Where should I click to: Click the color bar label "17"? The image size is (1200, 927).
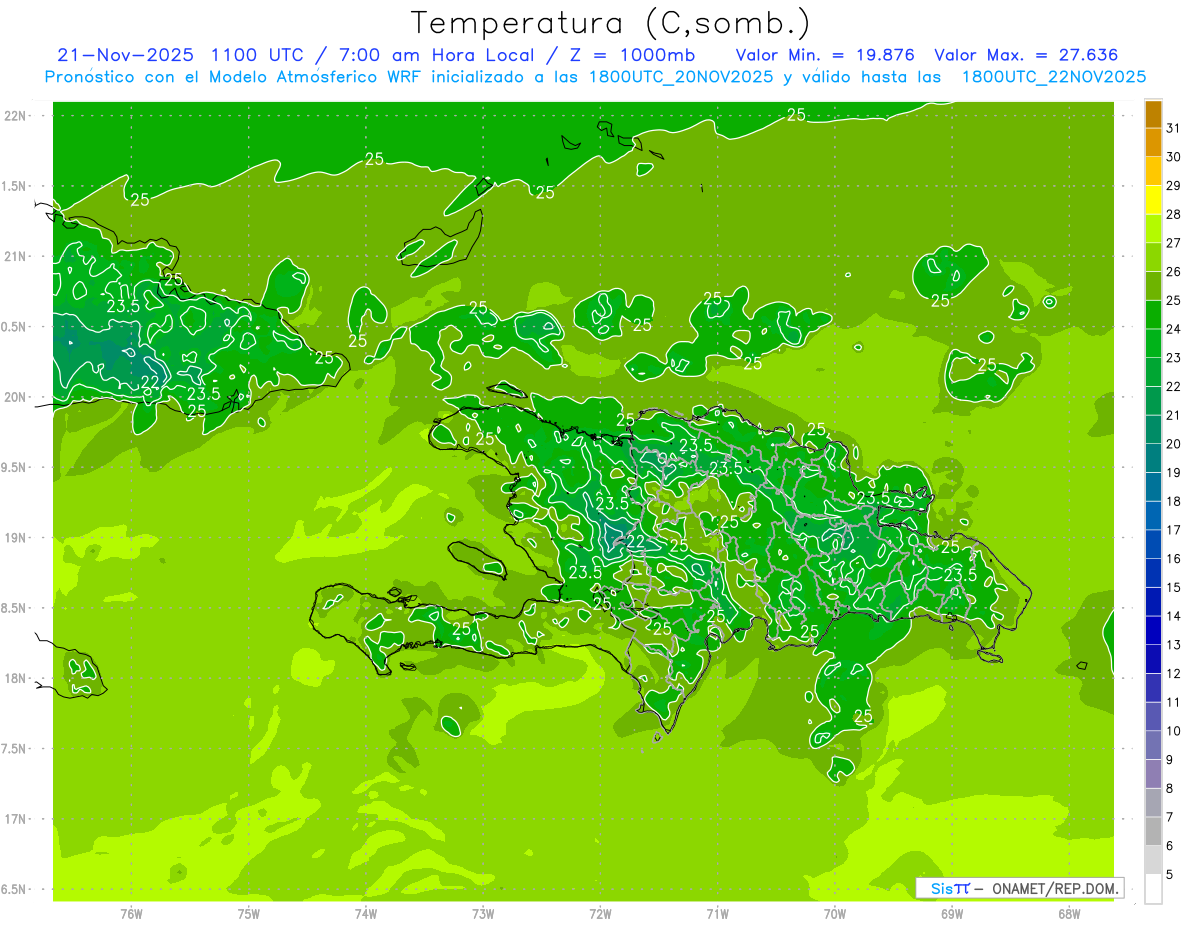(1173, 530)
